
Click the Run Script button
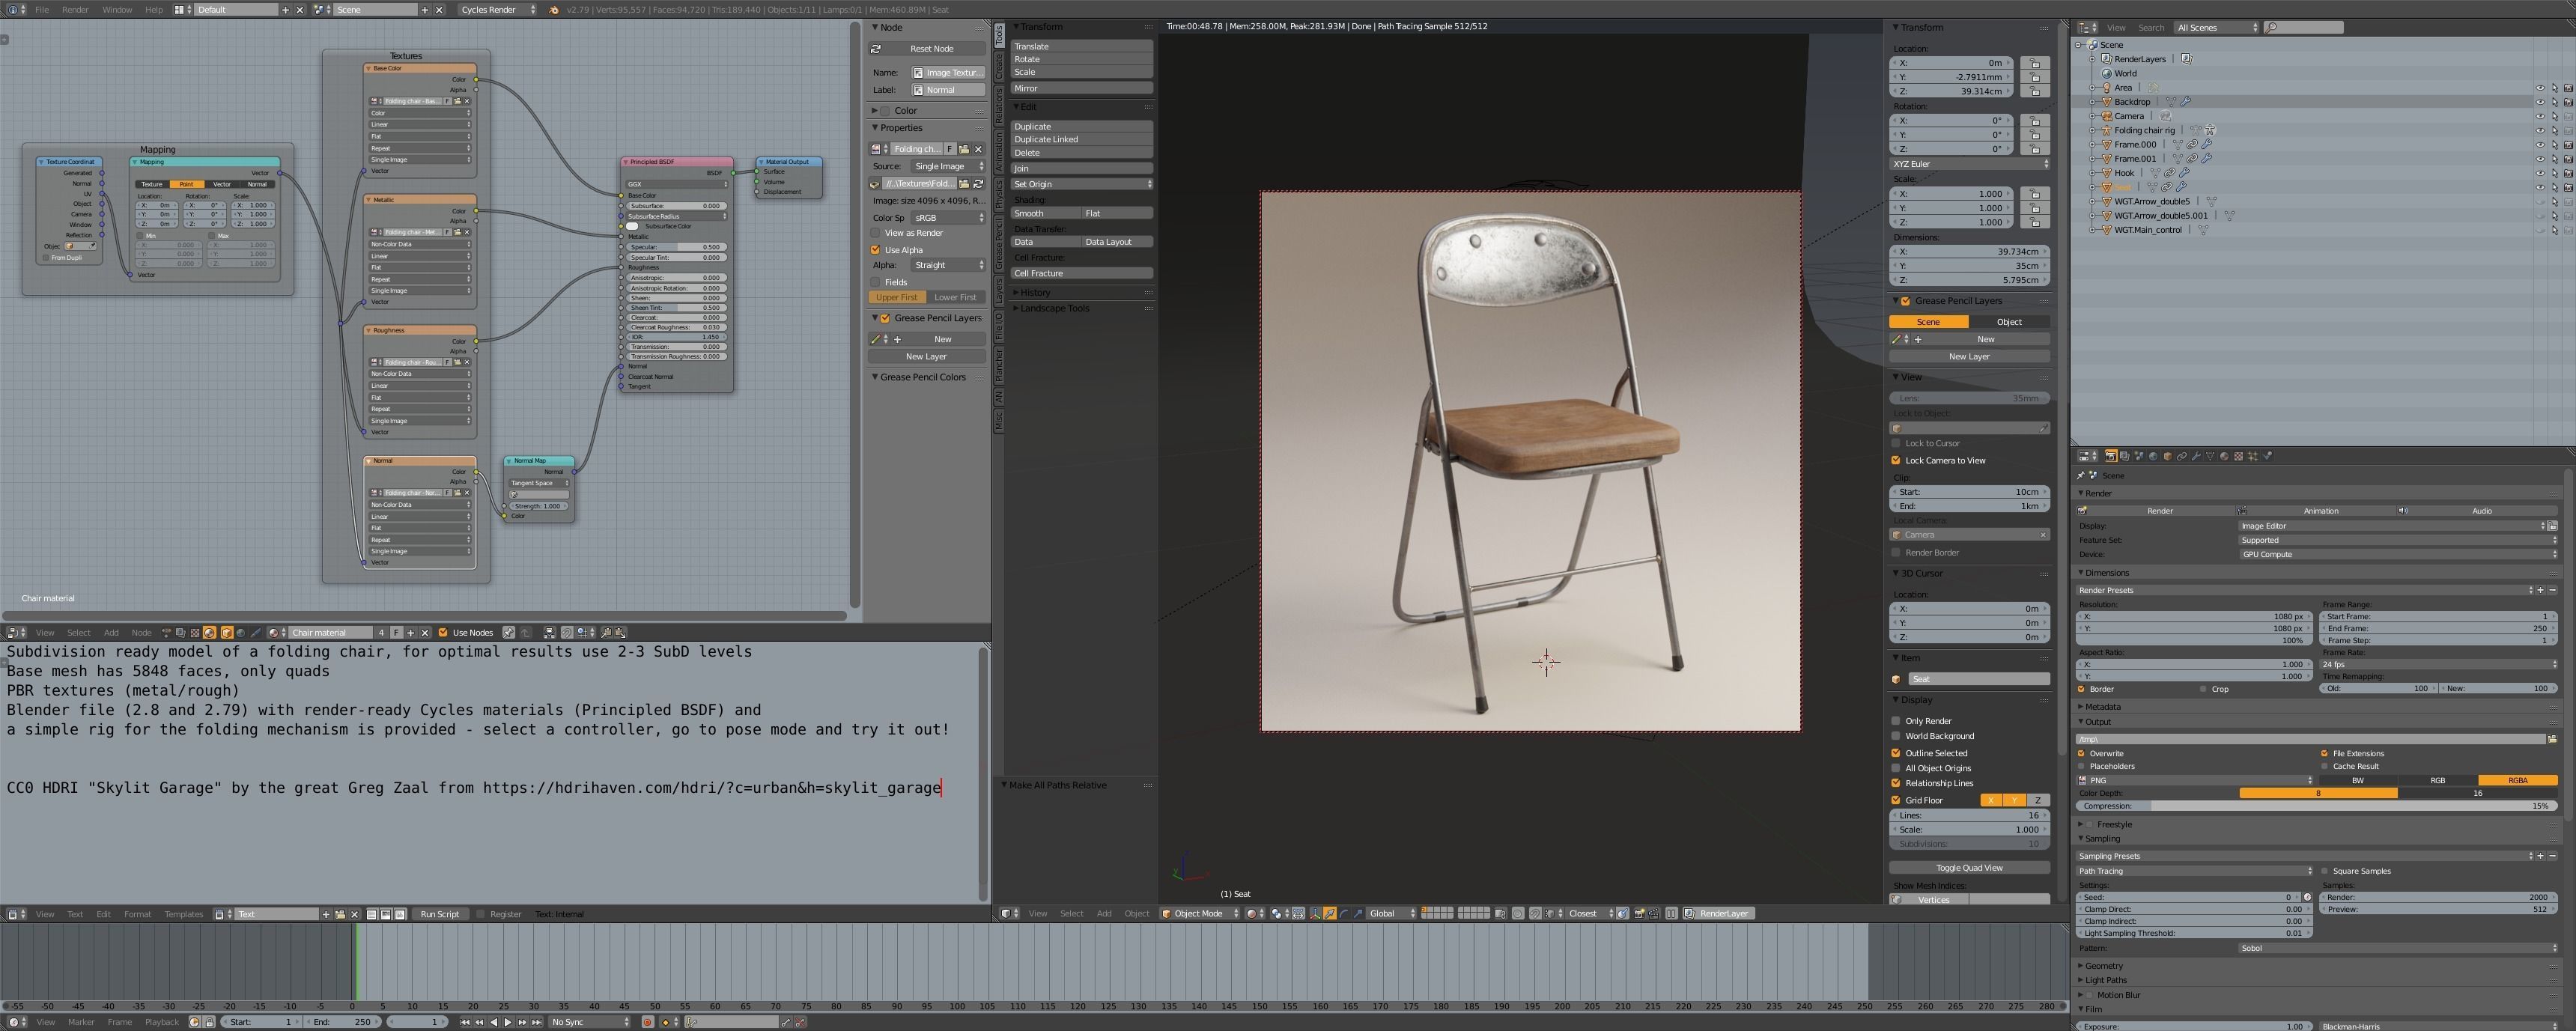pyautogui.click(x=439, y=914)
